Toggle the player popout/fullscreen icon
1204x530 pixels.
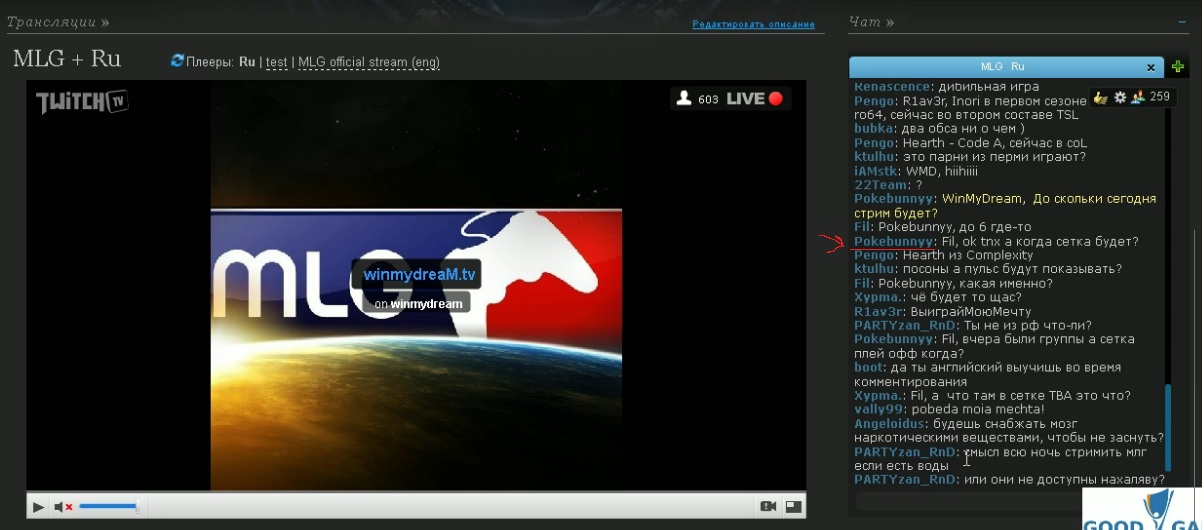(x=793, y=506)
